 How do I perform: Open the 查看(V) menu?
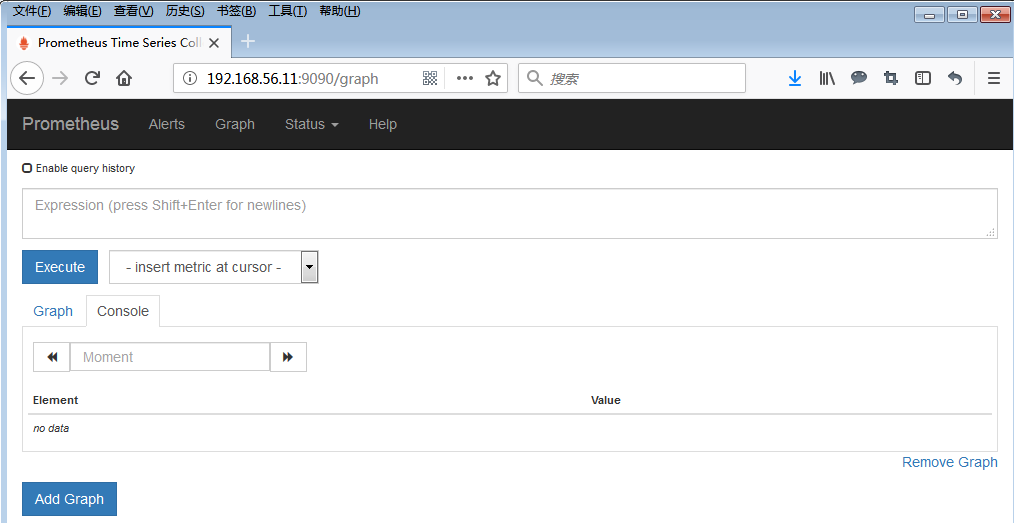pyautogui.click(x=134, y=11)
